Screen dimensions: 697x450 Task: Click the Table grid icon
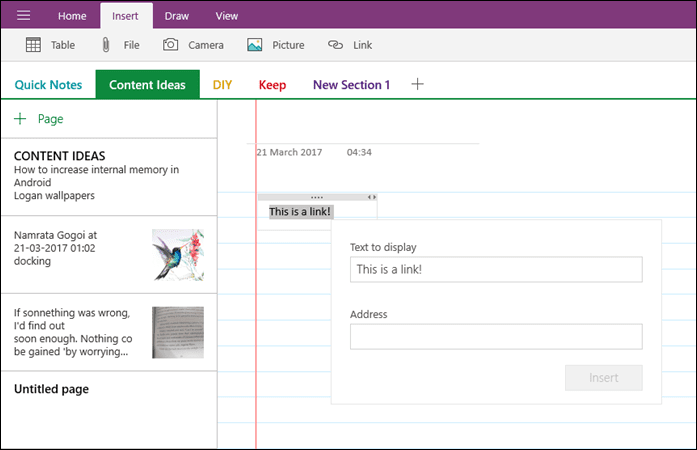(33, 45)
